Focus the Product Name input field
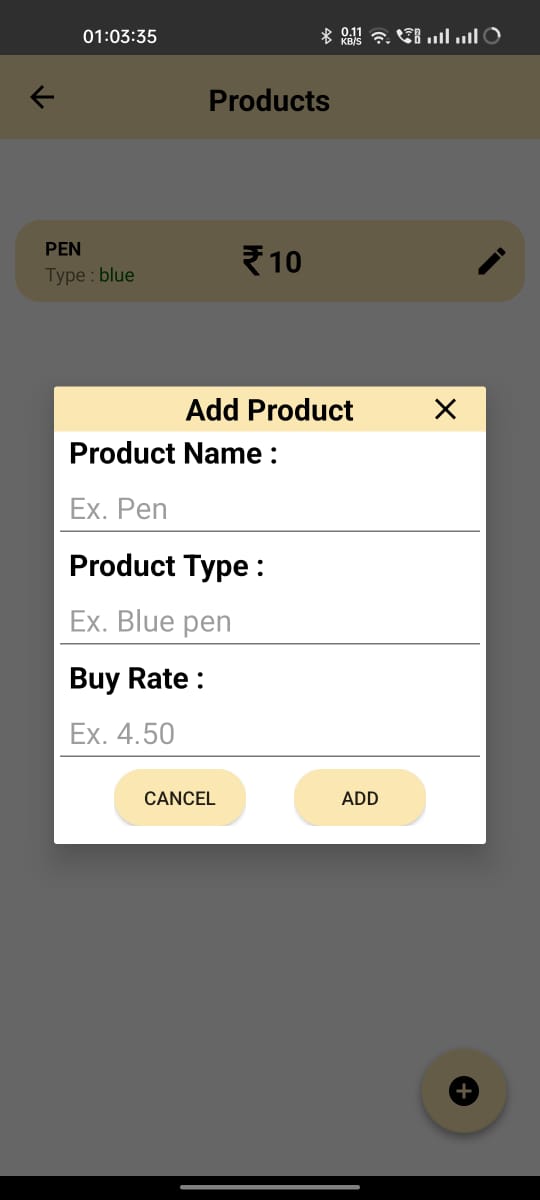540x1200 pixels. tap(270, 509)
